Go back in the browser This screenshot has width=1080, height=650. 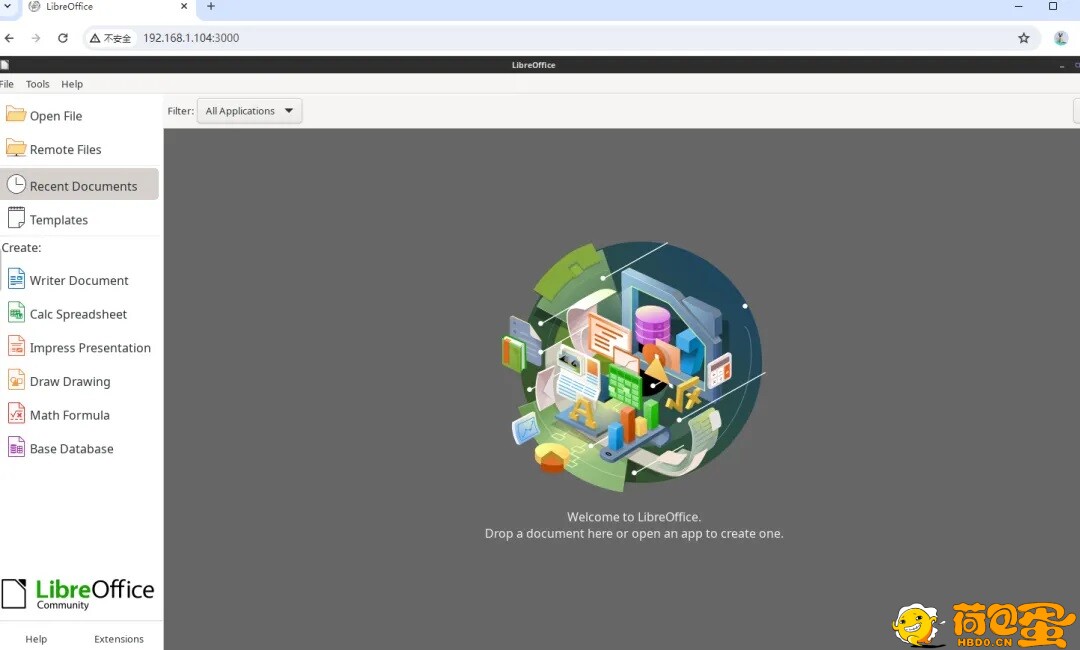coord(9,38)
